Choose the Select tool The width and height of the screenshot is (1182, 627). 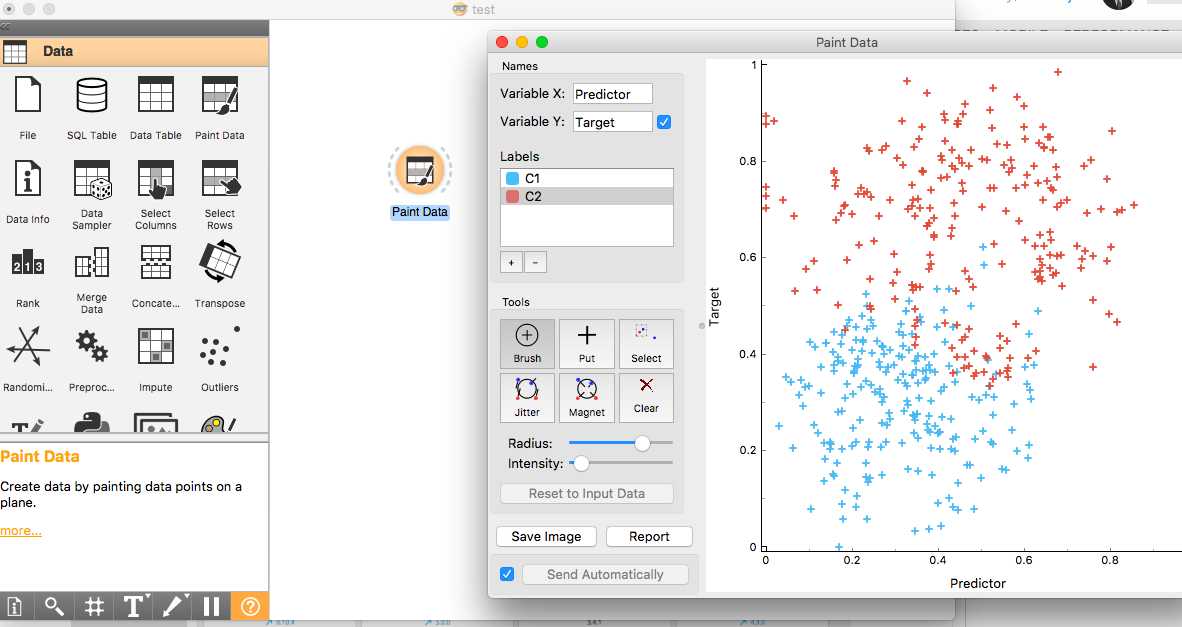(646, 344)
